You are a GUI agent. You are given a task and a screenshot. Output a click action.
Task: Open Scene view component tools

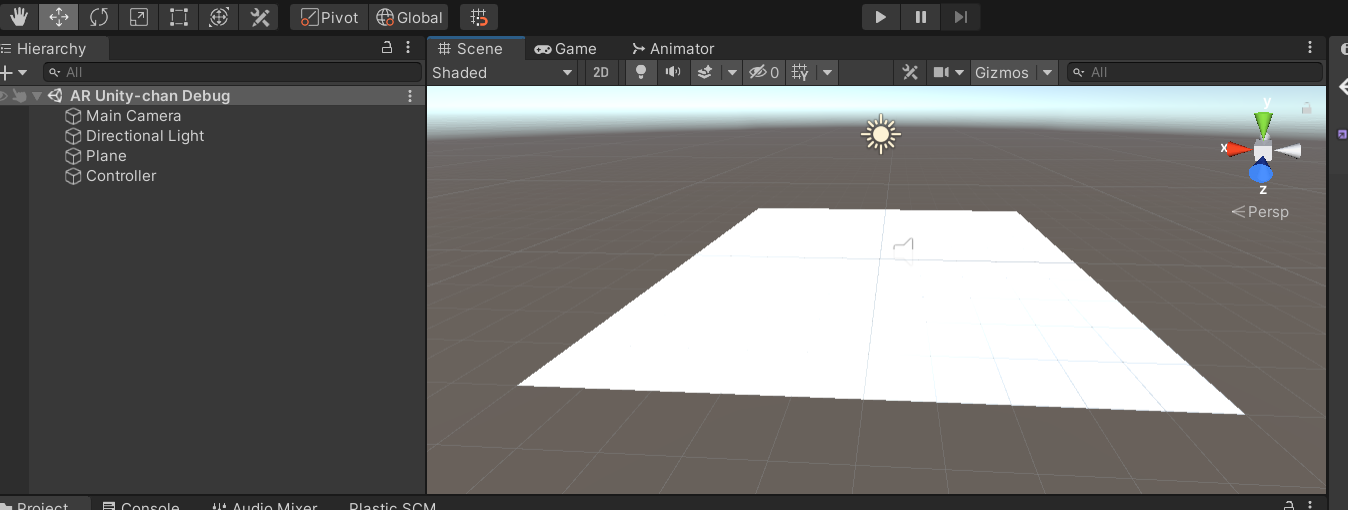[x=910, y=72]
